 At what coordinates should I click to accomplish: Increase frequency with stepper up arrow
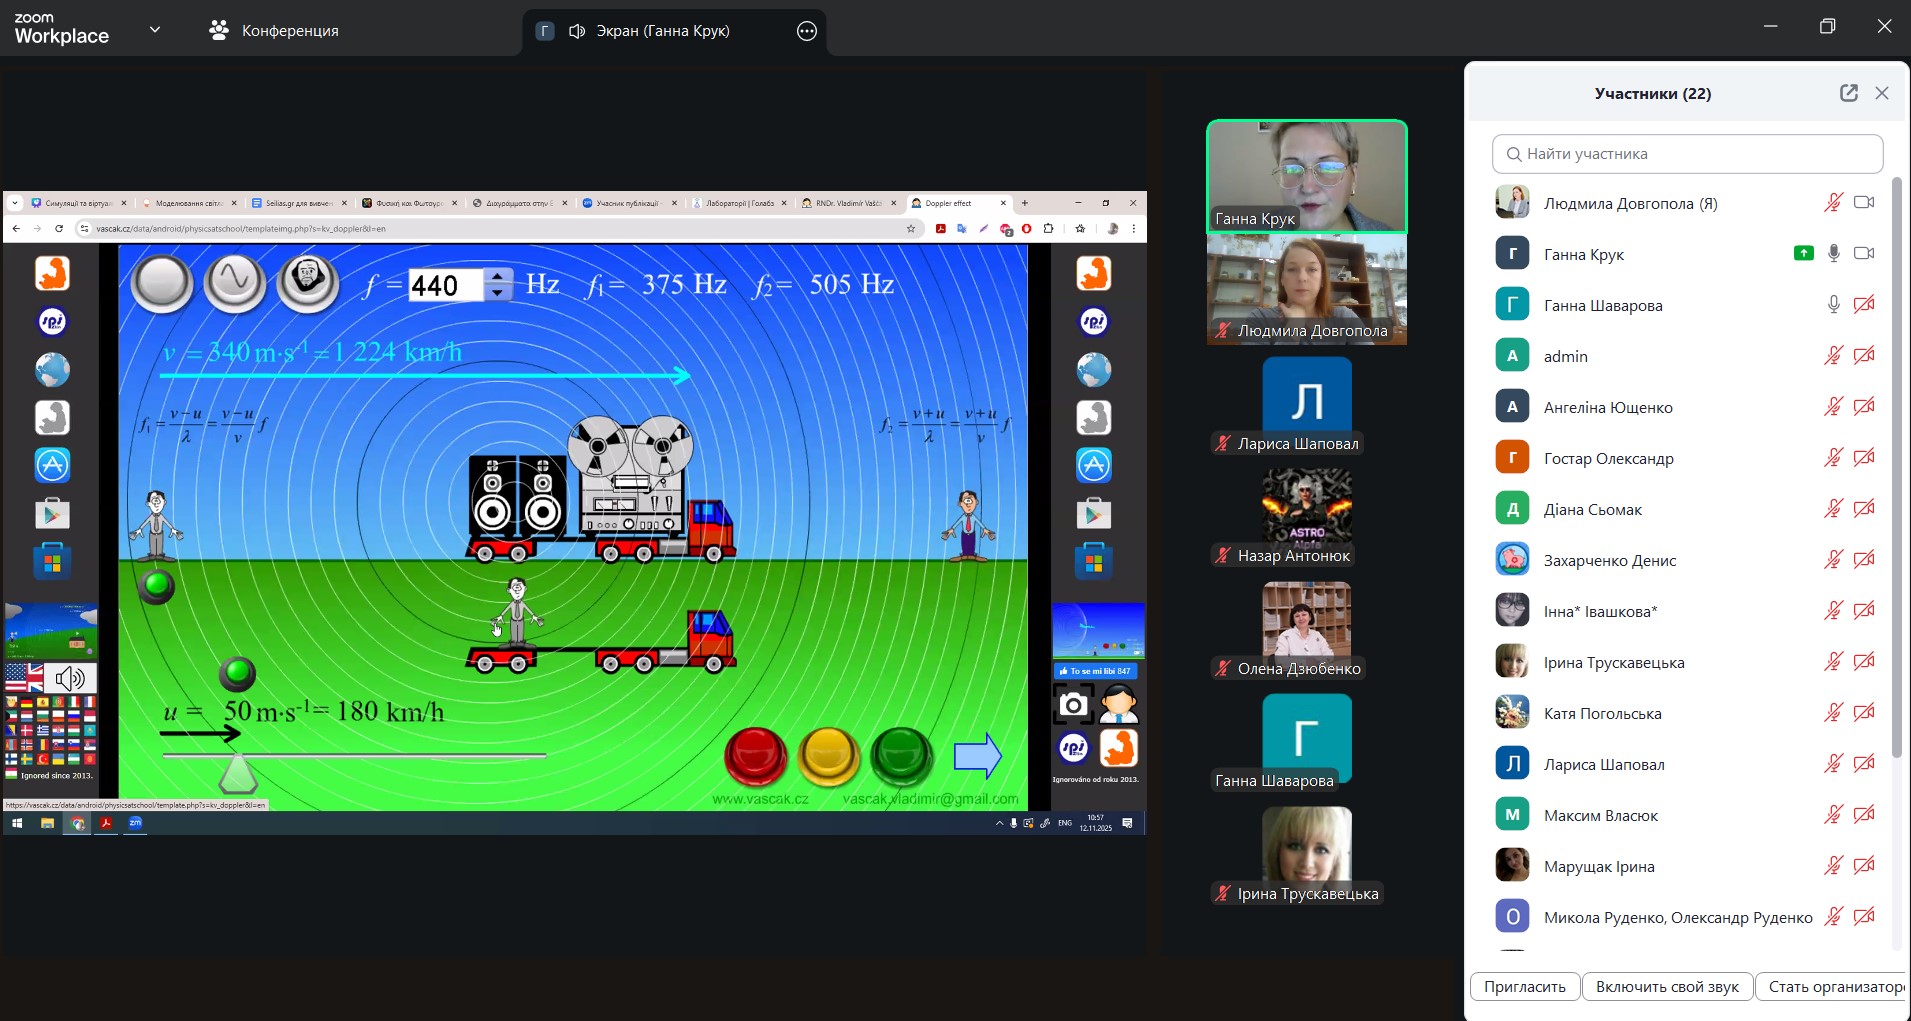(x=498, y=276)
